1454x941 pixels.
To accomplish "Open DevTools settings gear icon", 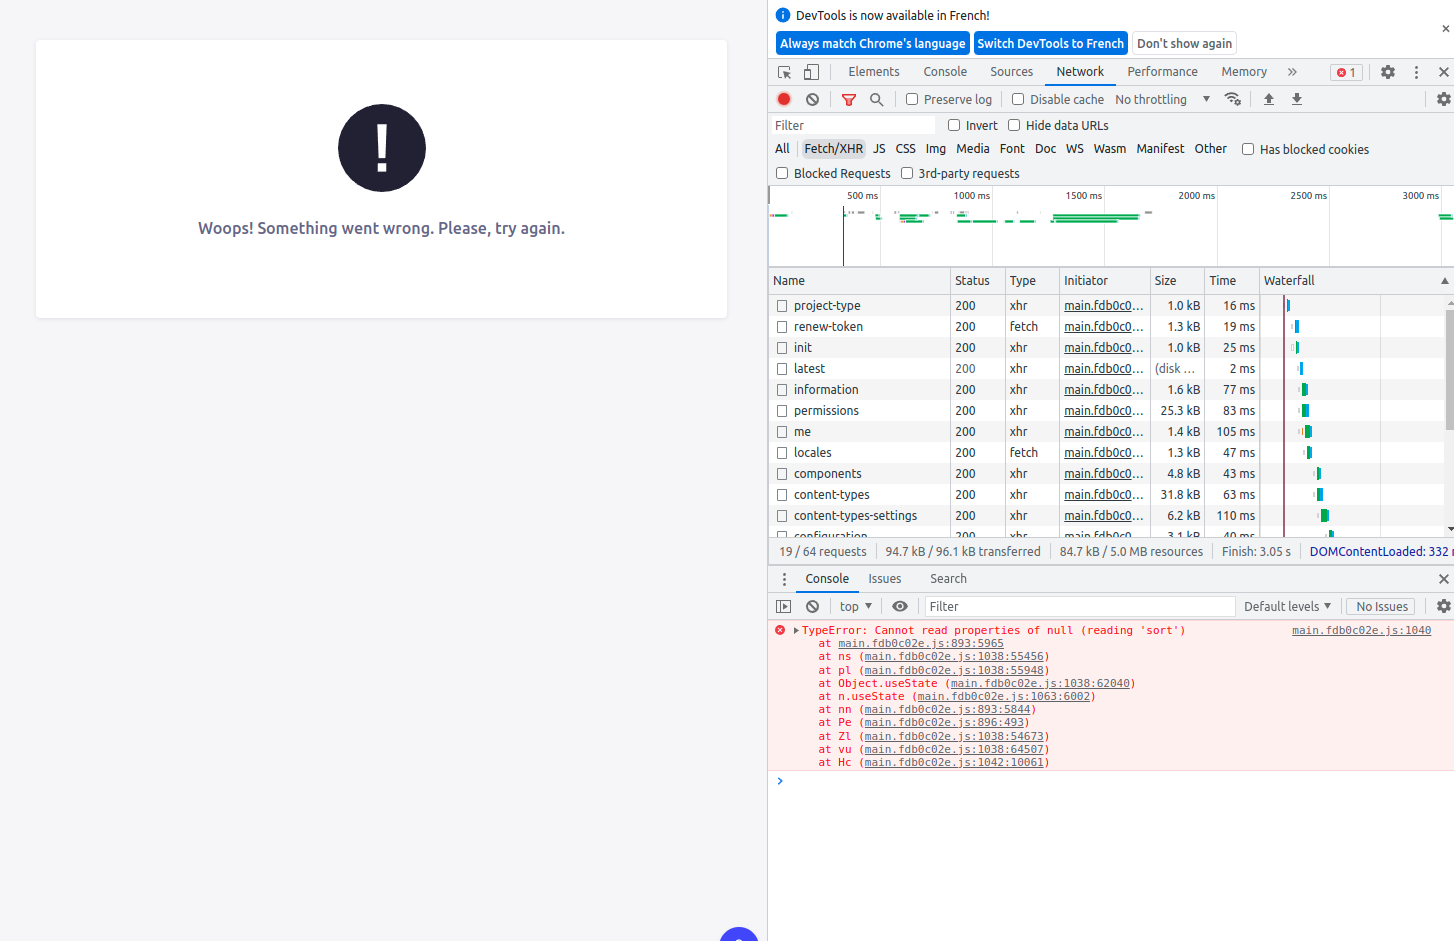I will coord(1388,72).
